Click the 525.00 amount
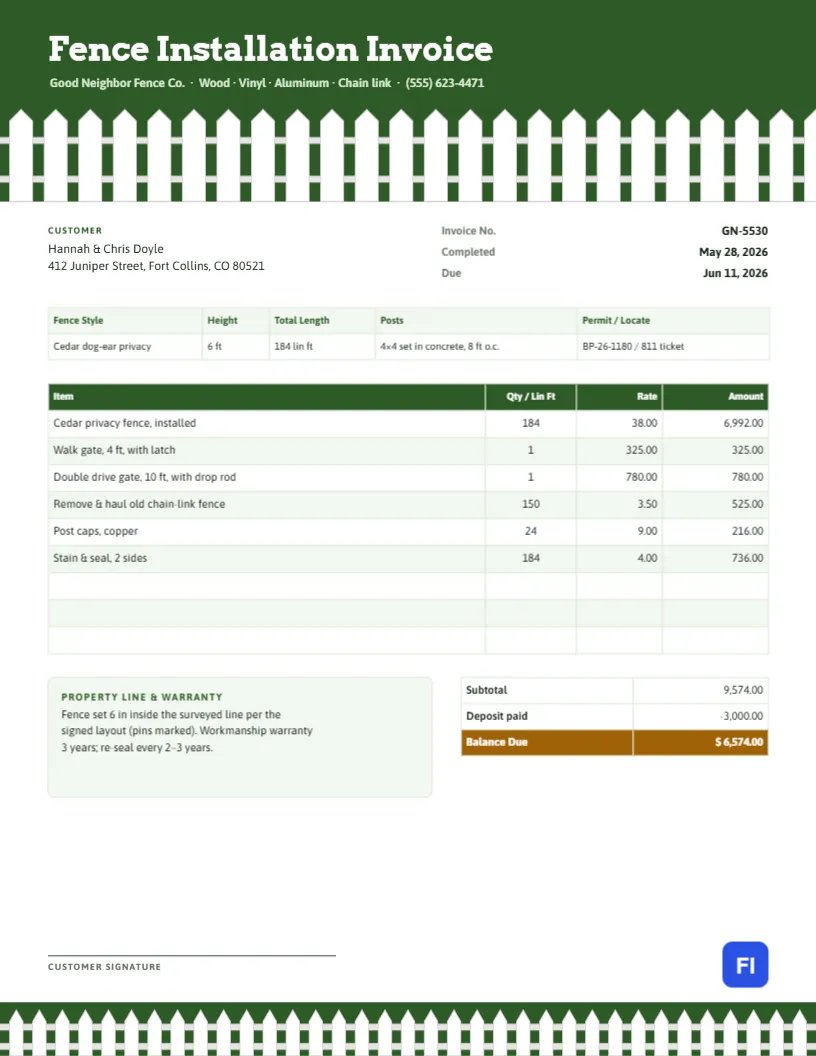 click(x=747, y=504)
